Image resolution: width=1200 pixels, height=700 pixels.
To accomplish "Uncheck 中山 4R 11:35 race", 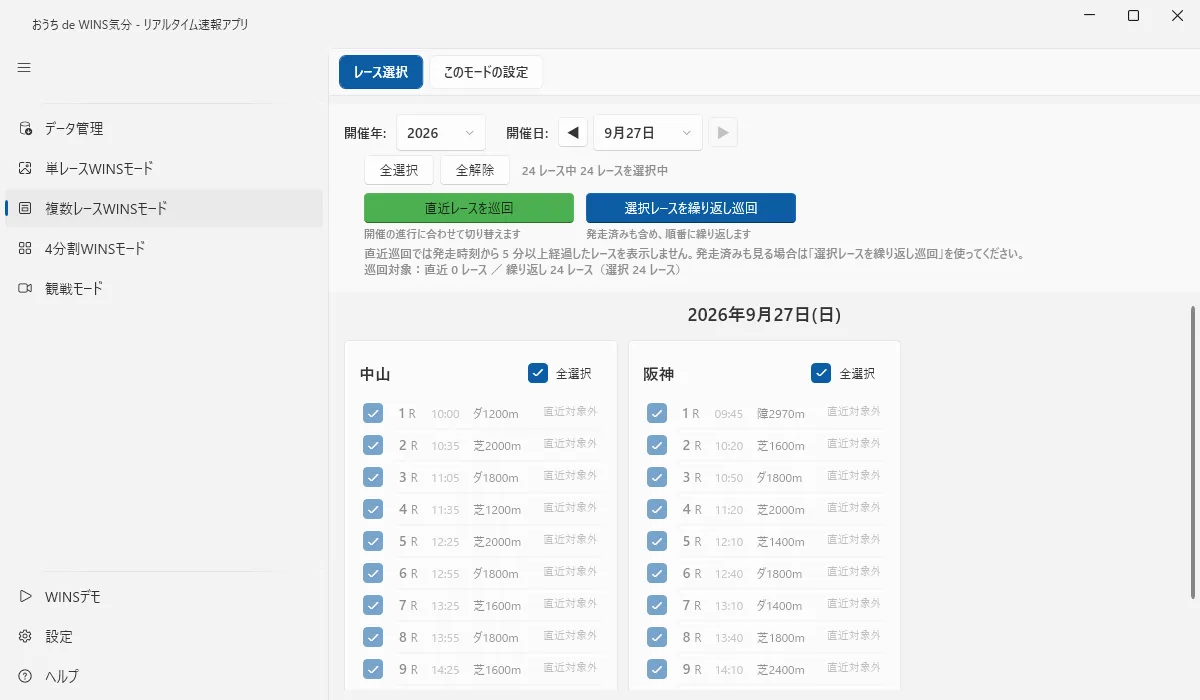I will click(373, 509).
